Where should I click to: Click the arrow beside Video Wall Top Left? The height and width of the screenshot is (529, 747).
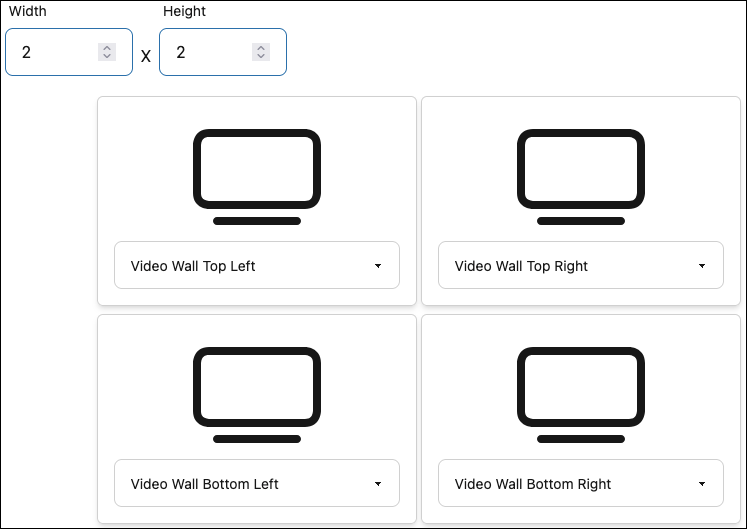coord(378,266)
